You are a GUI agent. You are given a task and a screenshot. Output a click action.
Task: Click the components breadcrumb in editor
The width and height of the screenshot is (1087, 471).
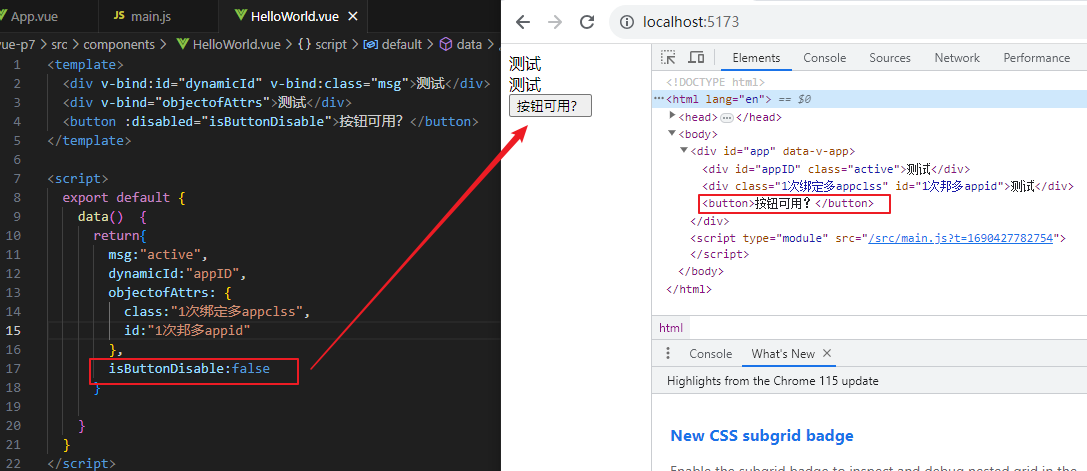(119, 44)
